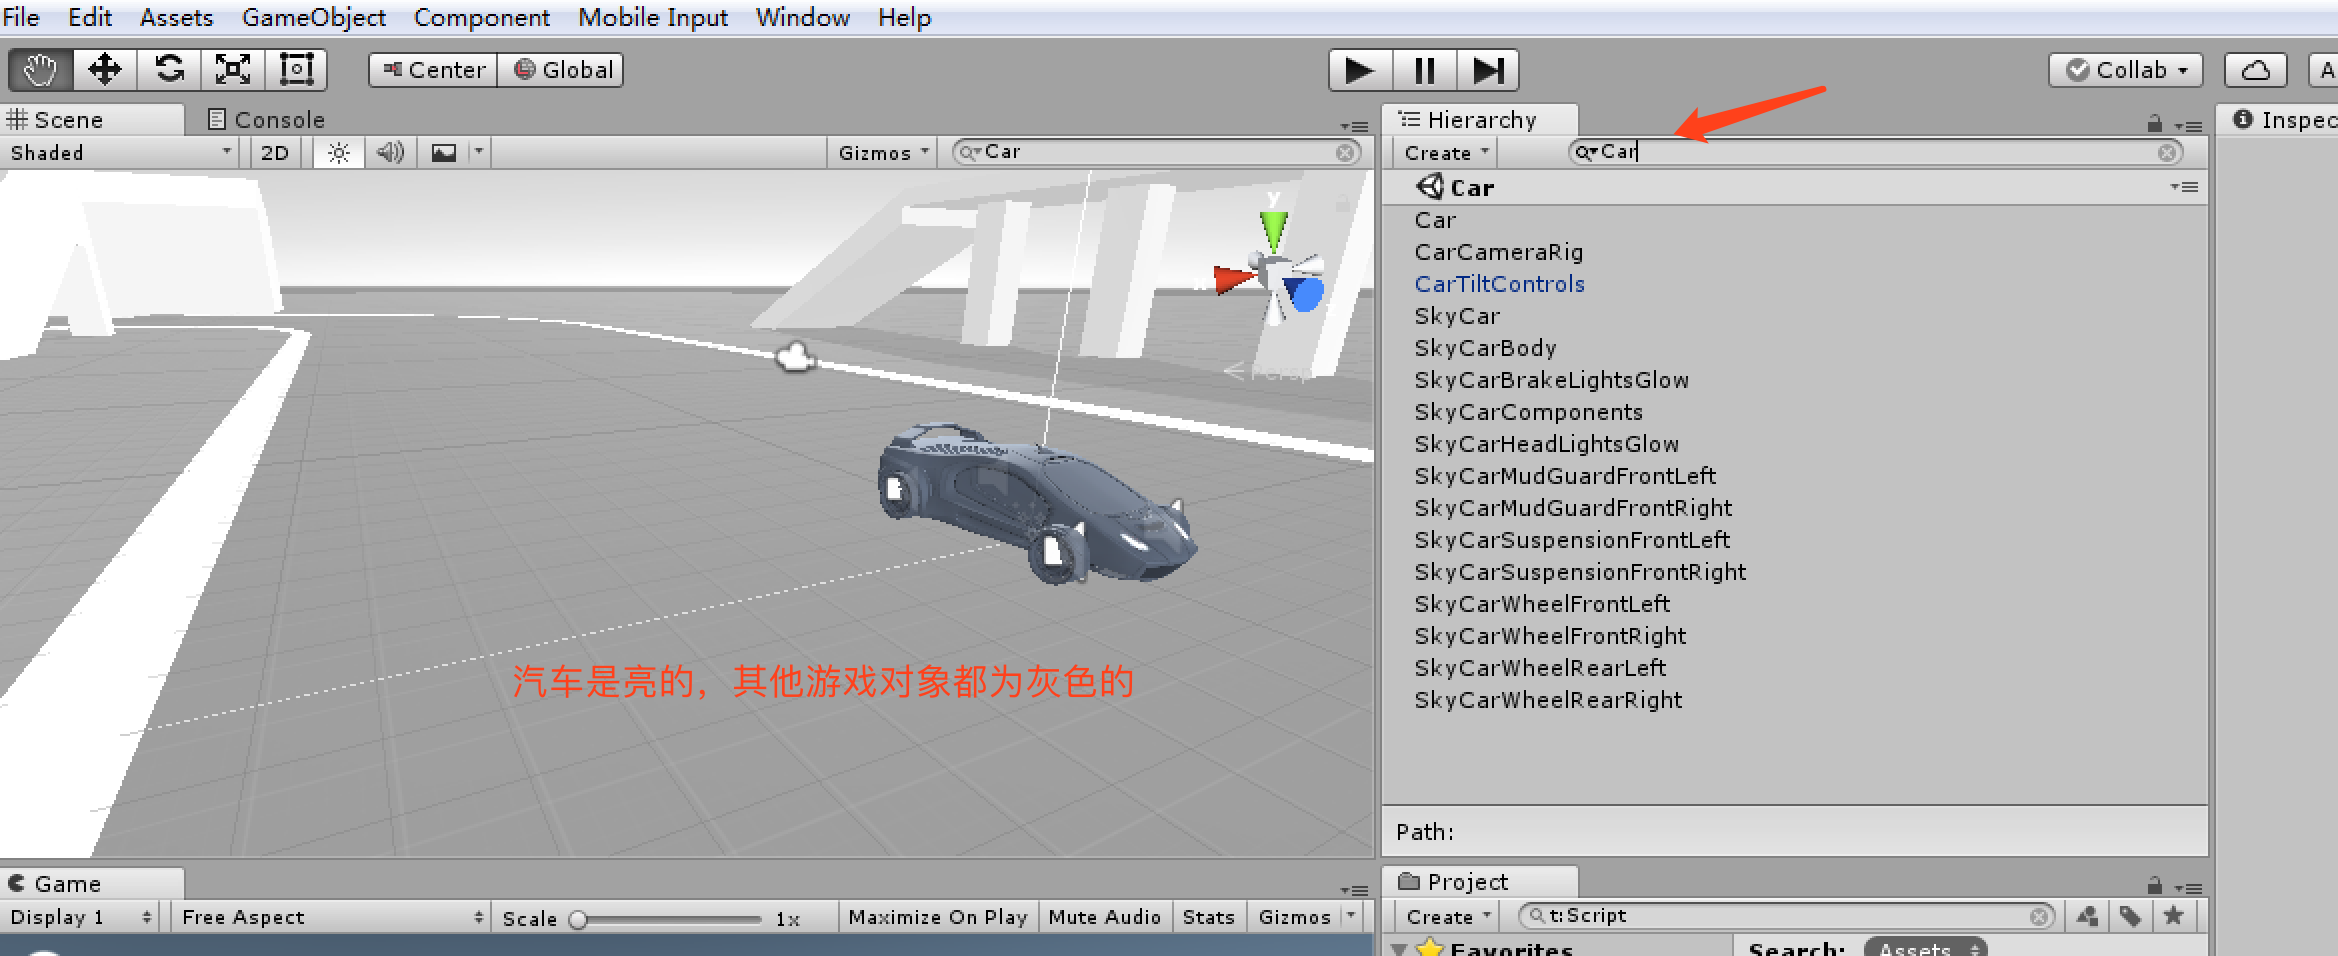Image resolution: width=2338 pixels, height=956 pixels.
Task: Select SkyCarWheelFrontLeft in the Hierarchy
Action: point(1541,603)
